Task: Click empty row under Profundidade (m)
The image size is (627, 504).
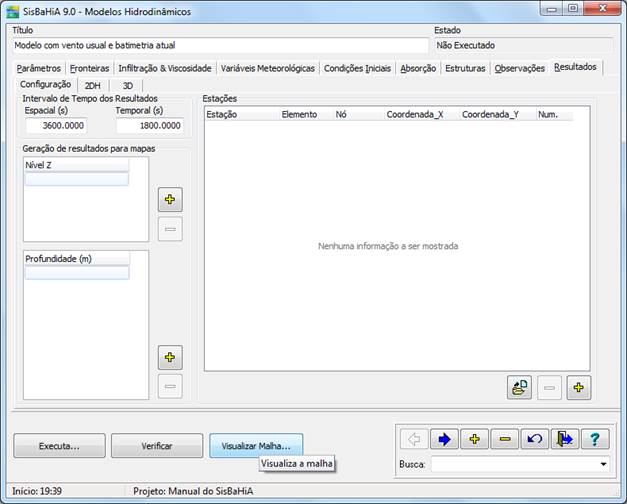Action: pyautogui.click(x=77, y=272)
